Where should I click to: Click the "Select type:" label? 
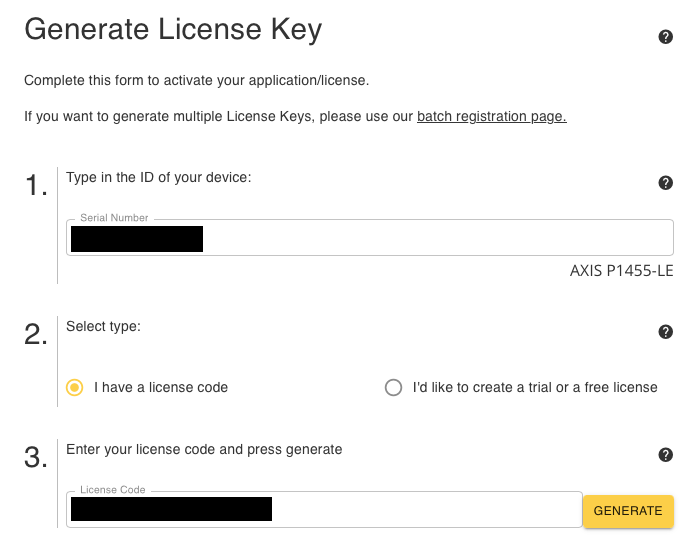(103, 326)
